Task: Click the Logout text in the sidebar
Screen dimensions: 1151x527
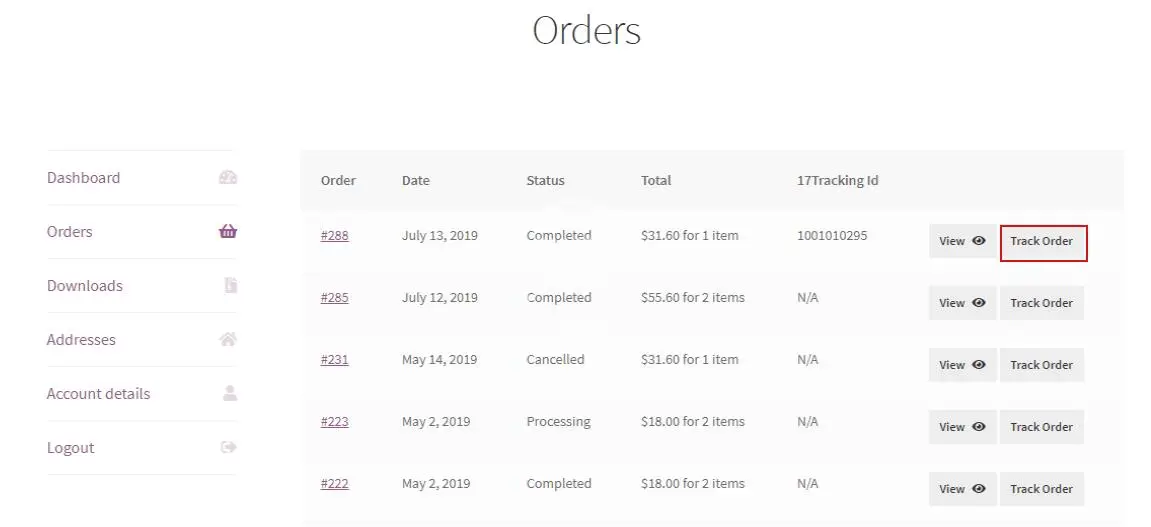Action: [71, 448]
